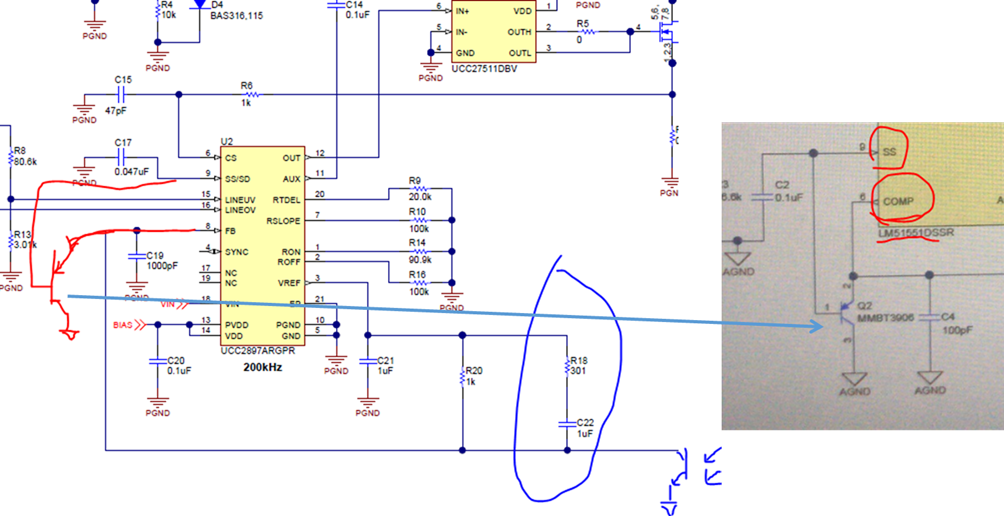The height and width of the screenshot is (516, 1004).
Task: Select the AUX pin label on U2
Action: (293, 179)
